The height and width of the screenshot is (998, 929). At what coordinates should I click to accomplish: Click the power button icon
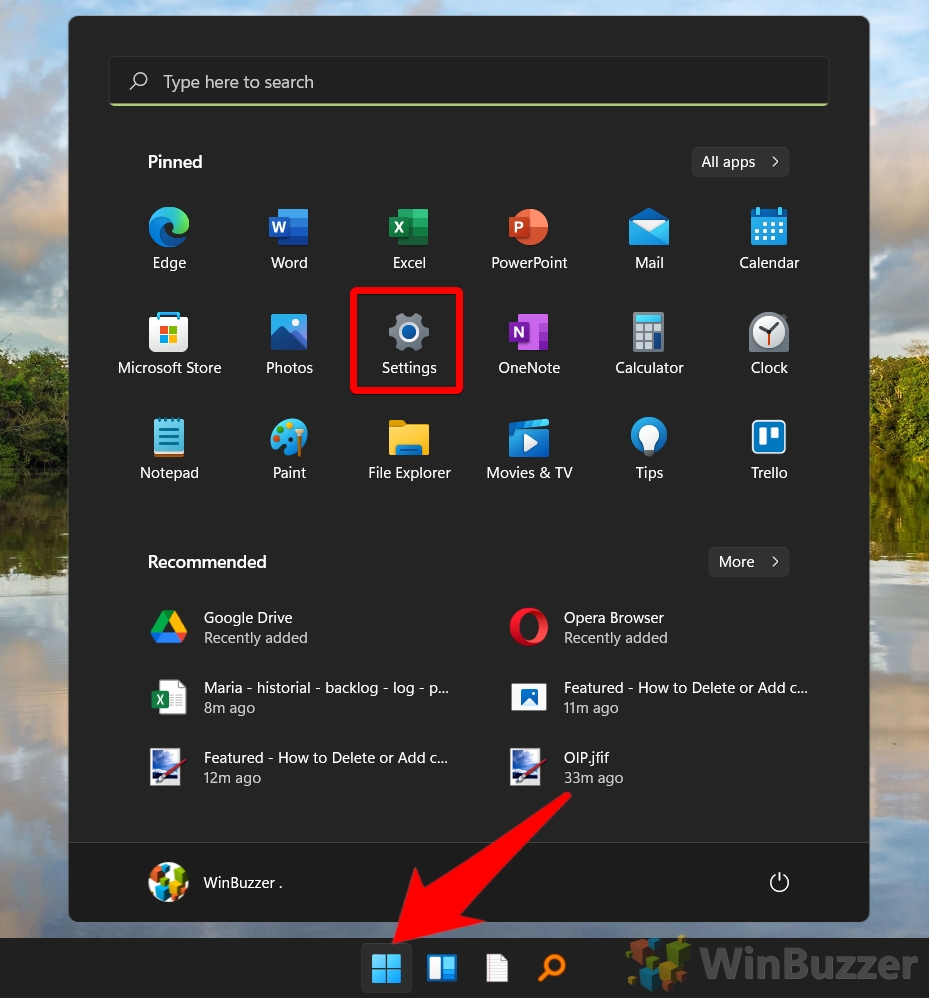pyautogui.click(x=779, y=882)
